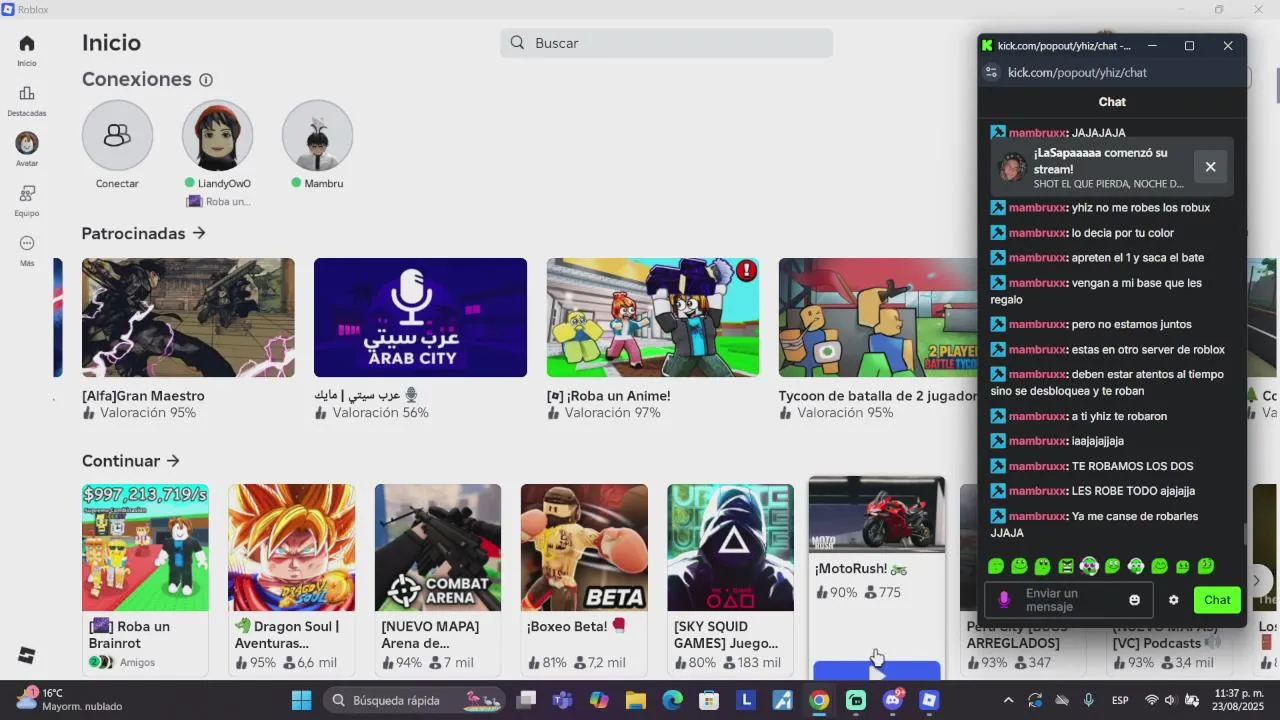Click the Búsqueda rápida taskbar search box

415,700
